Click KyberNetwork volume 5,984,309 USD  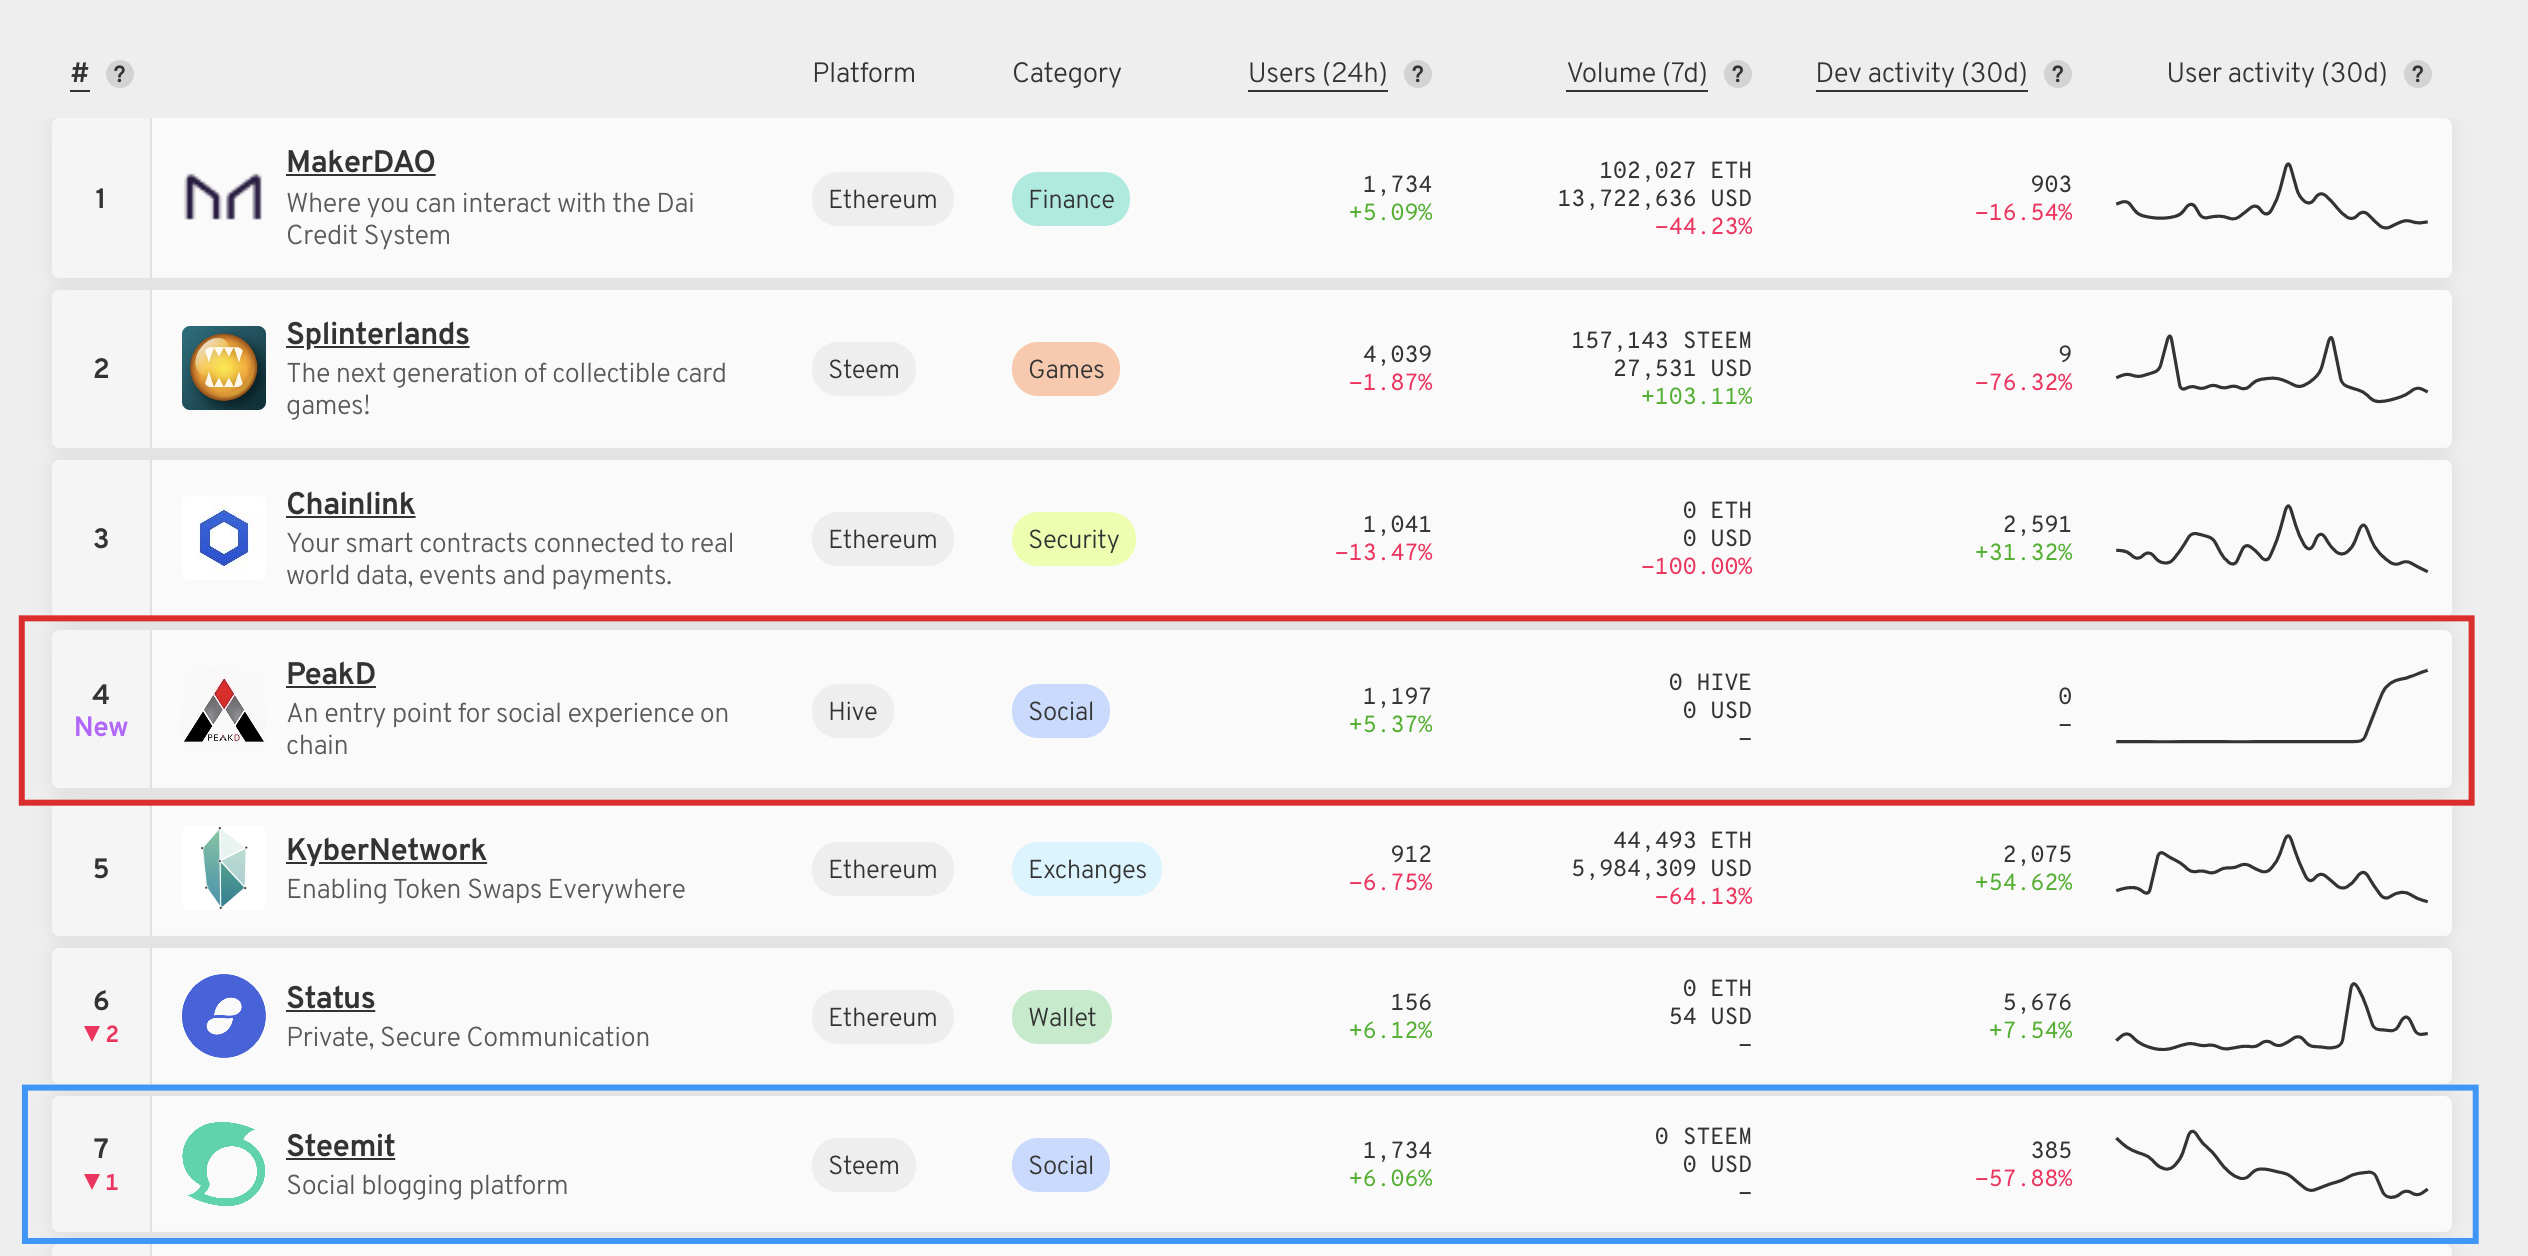pos(1662,868)
